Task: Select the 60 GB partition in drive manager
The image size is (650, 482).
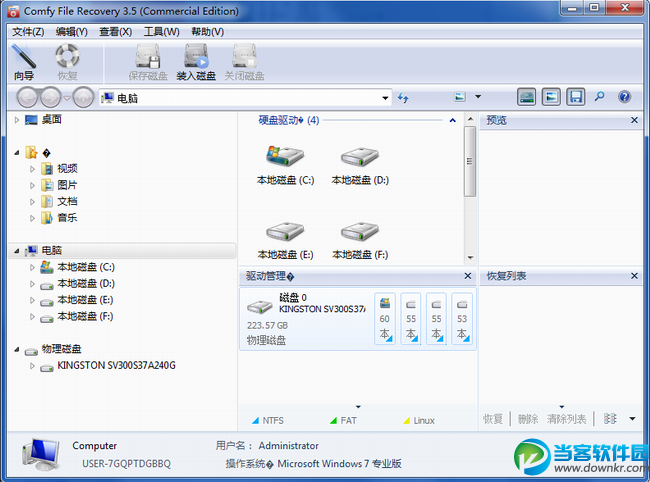Action: (x=385, y=318)
